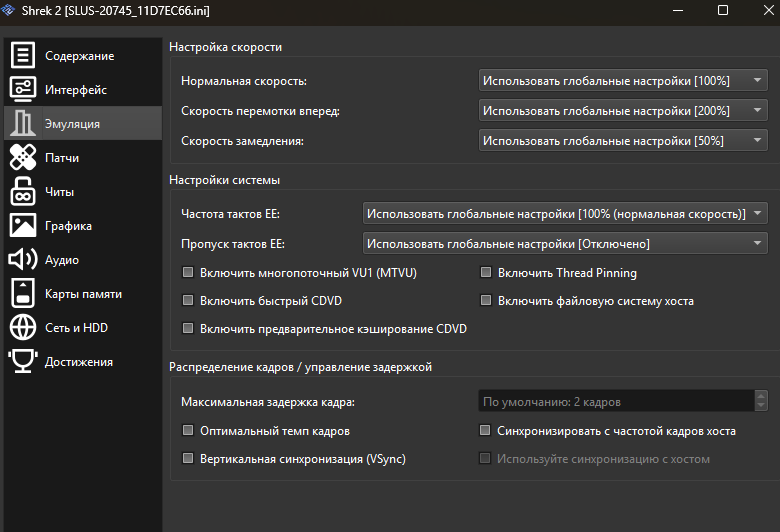This screenshot has width=780, height=532.
Task: Click the Эмуляция sidebar icon
Action: click(23, 123)
